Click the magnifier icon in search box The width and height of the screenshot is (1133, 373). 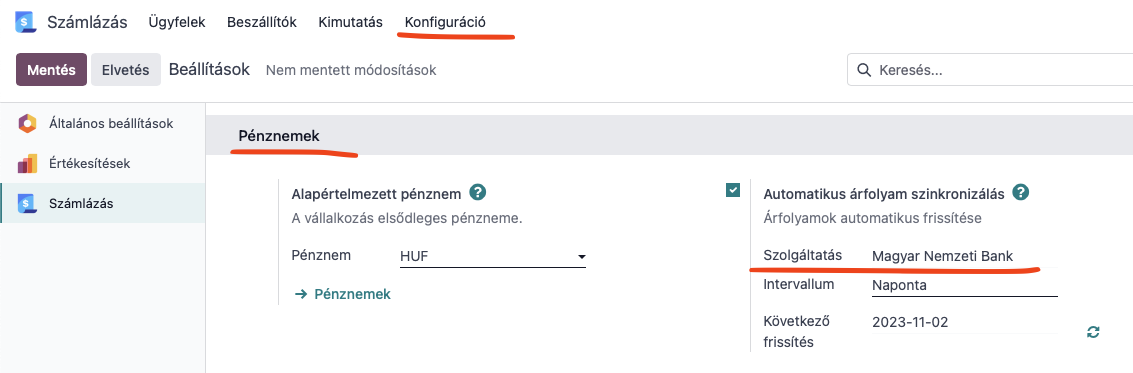pyautogui.click(x=863, y=70)
